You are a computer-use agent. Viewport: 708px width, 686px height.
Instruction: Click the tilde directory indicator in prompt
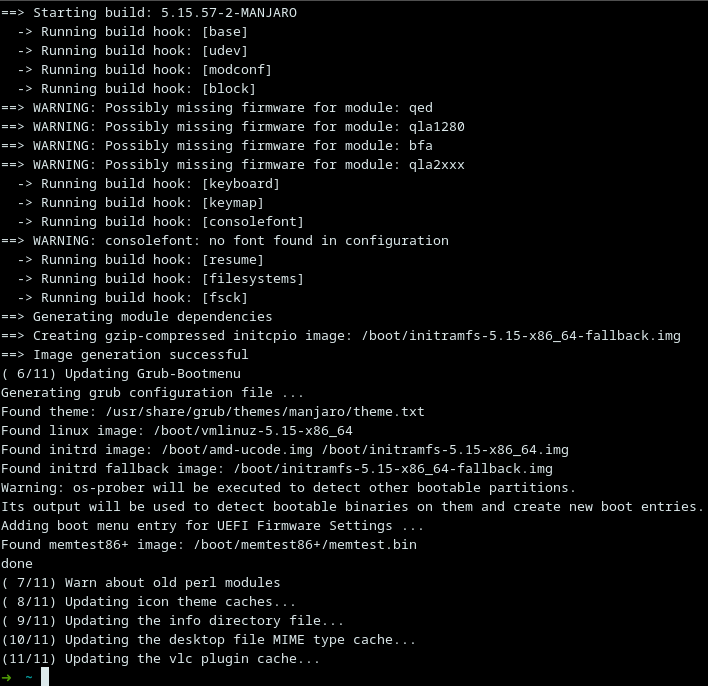28,677
